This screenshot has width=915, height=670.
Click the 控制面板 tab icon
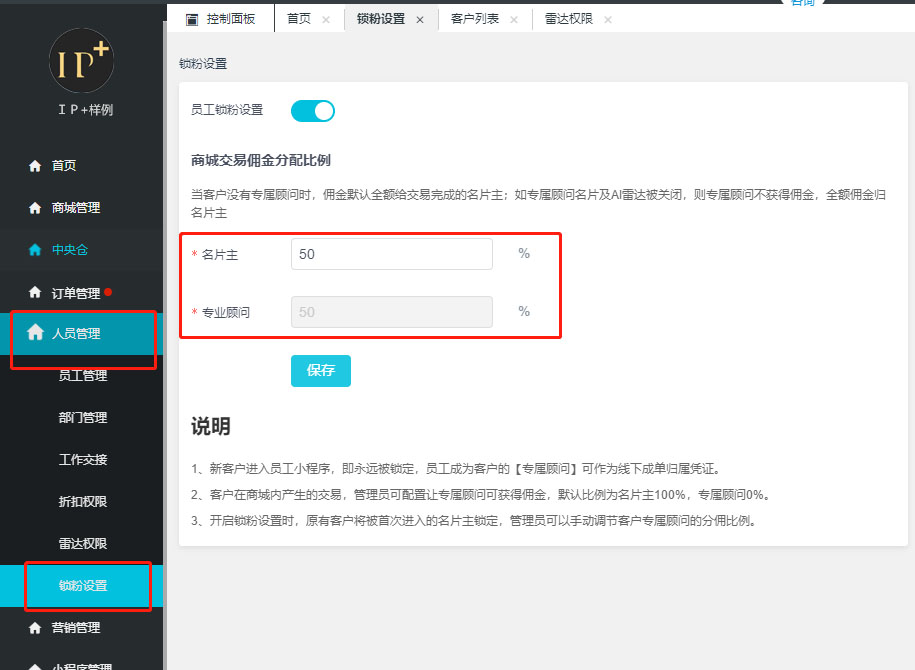[192, 19]
